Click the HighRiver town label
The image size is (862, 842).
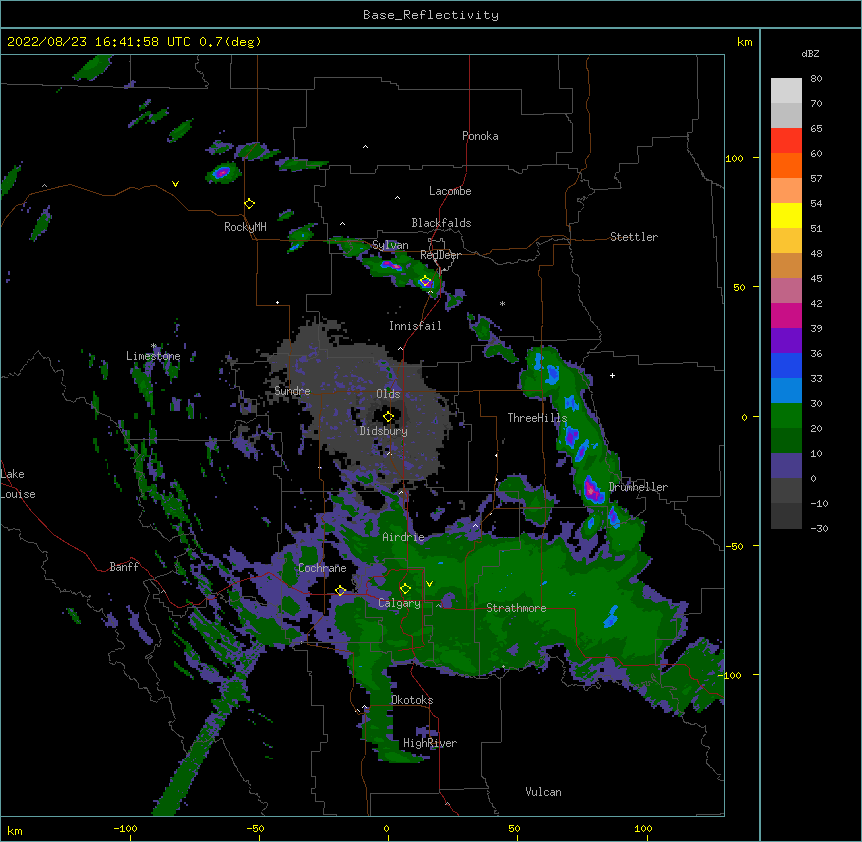click(430, 743)
